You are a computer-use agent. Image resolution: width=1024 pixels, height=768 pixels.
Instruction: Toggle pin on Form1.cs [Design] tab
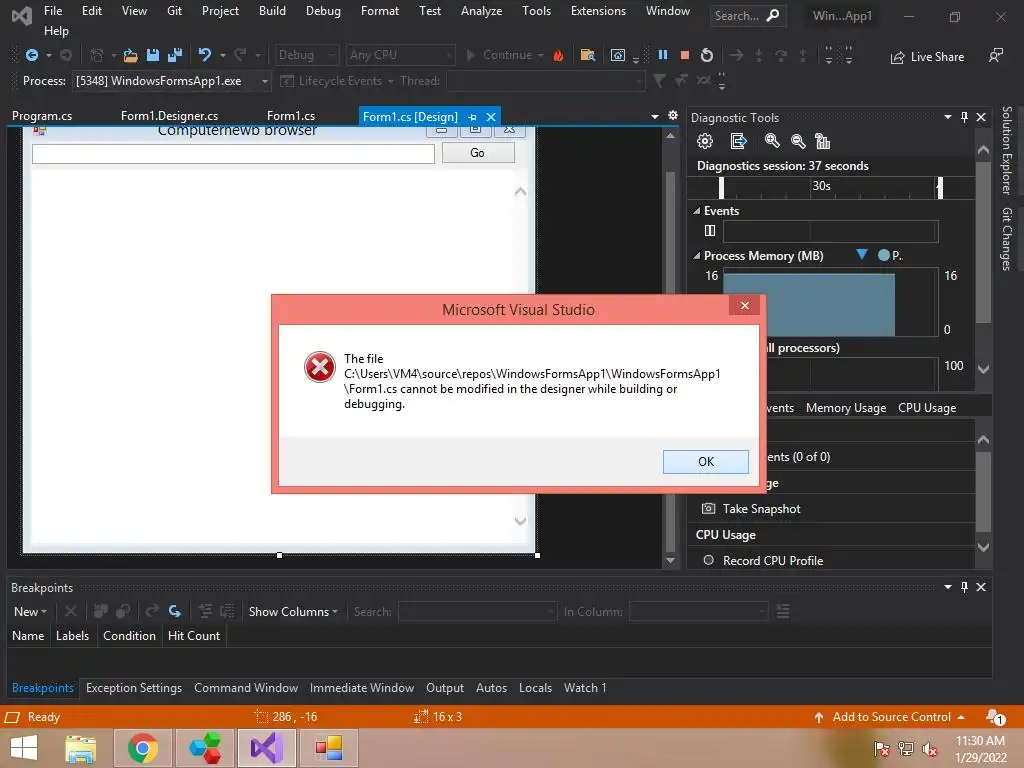(473, 117)
